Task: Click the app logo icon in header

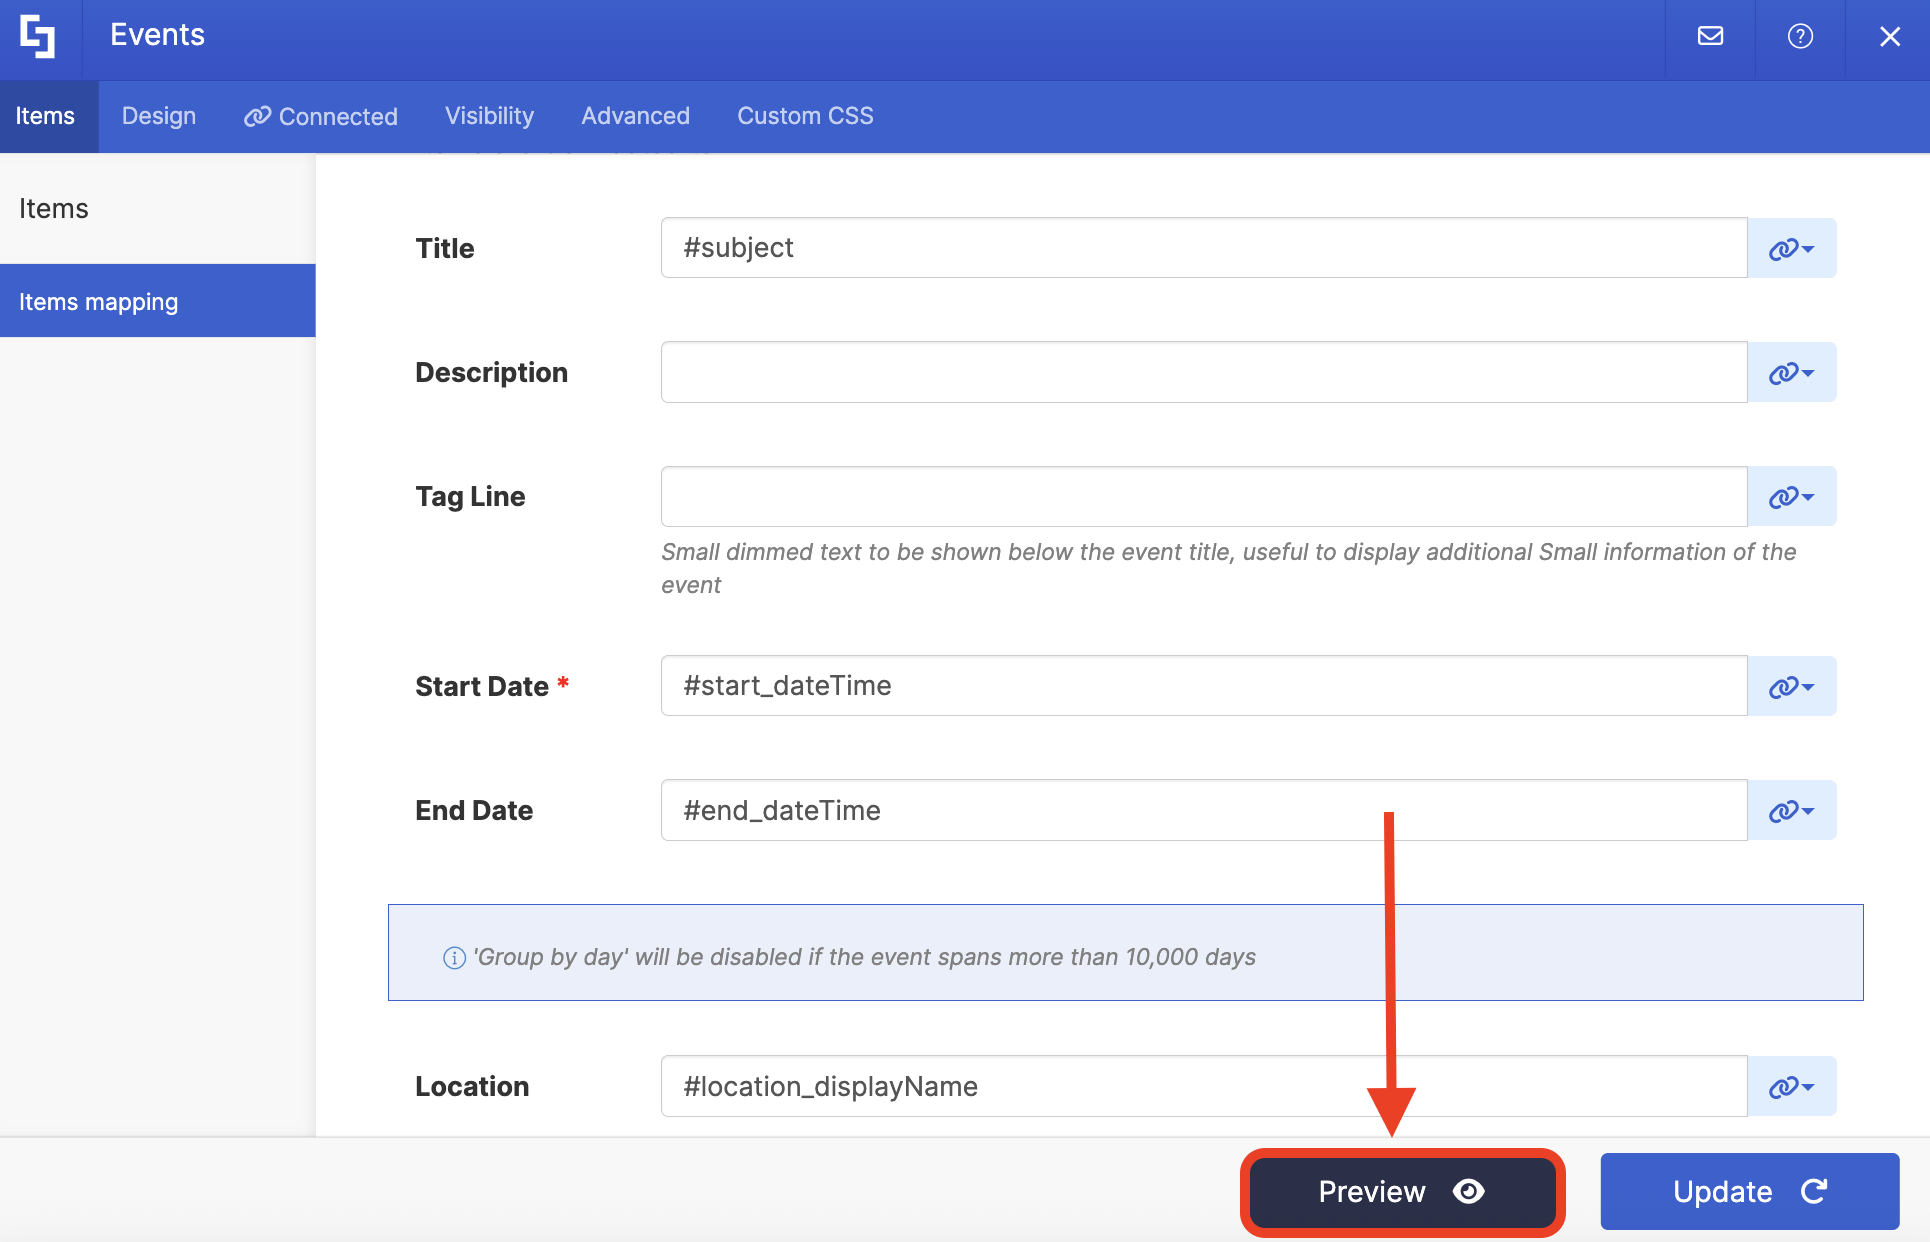Action: click(x=38, y=37)
